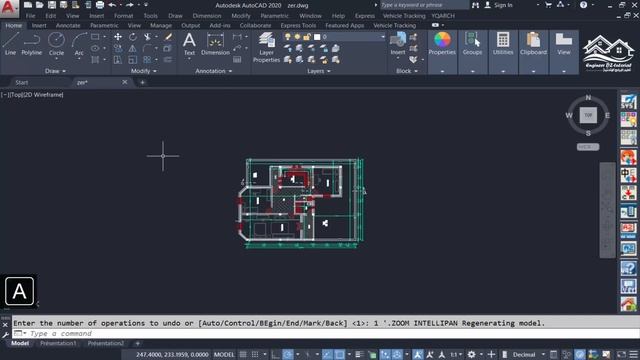
Task: Toggle the layer lightbulb on/off icon
Action: coord(287,37)
